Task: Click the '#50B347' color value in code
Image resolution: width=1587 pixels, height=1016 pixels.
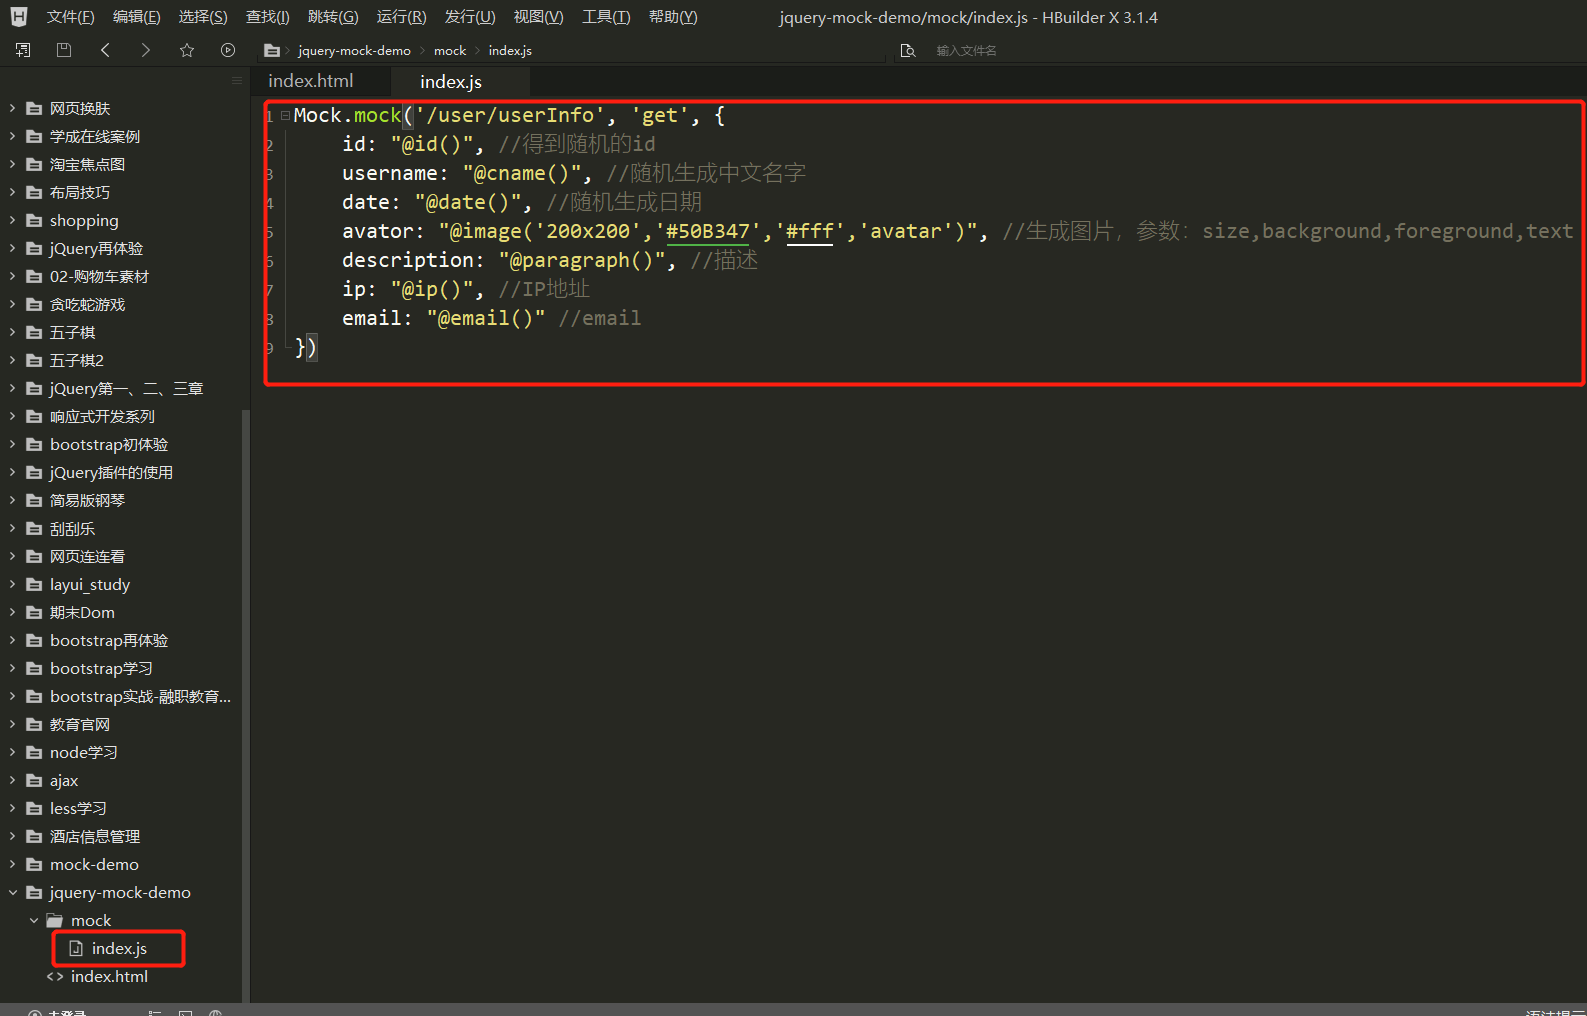Action: [x=708, y=231]
